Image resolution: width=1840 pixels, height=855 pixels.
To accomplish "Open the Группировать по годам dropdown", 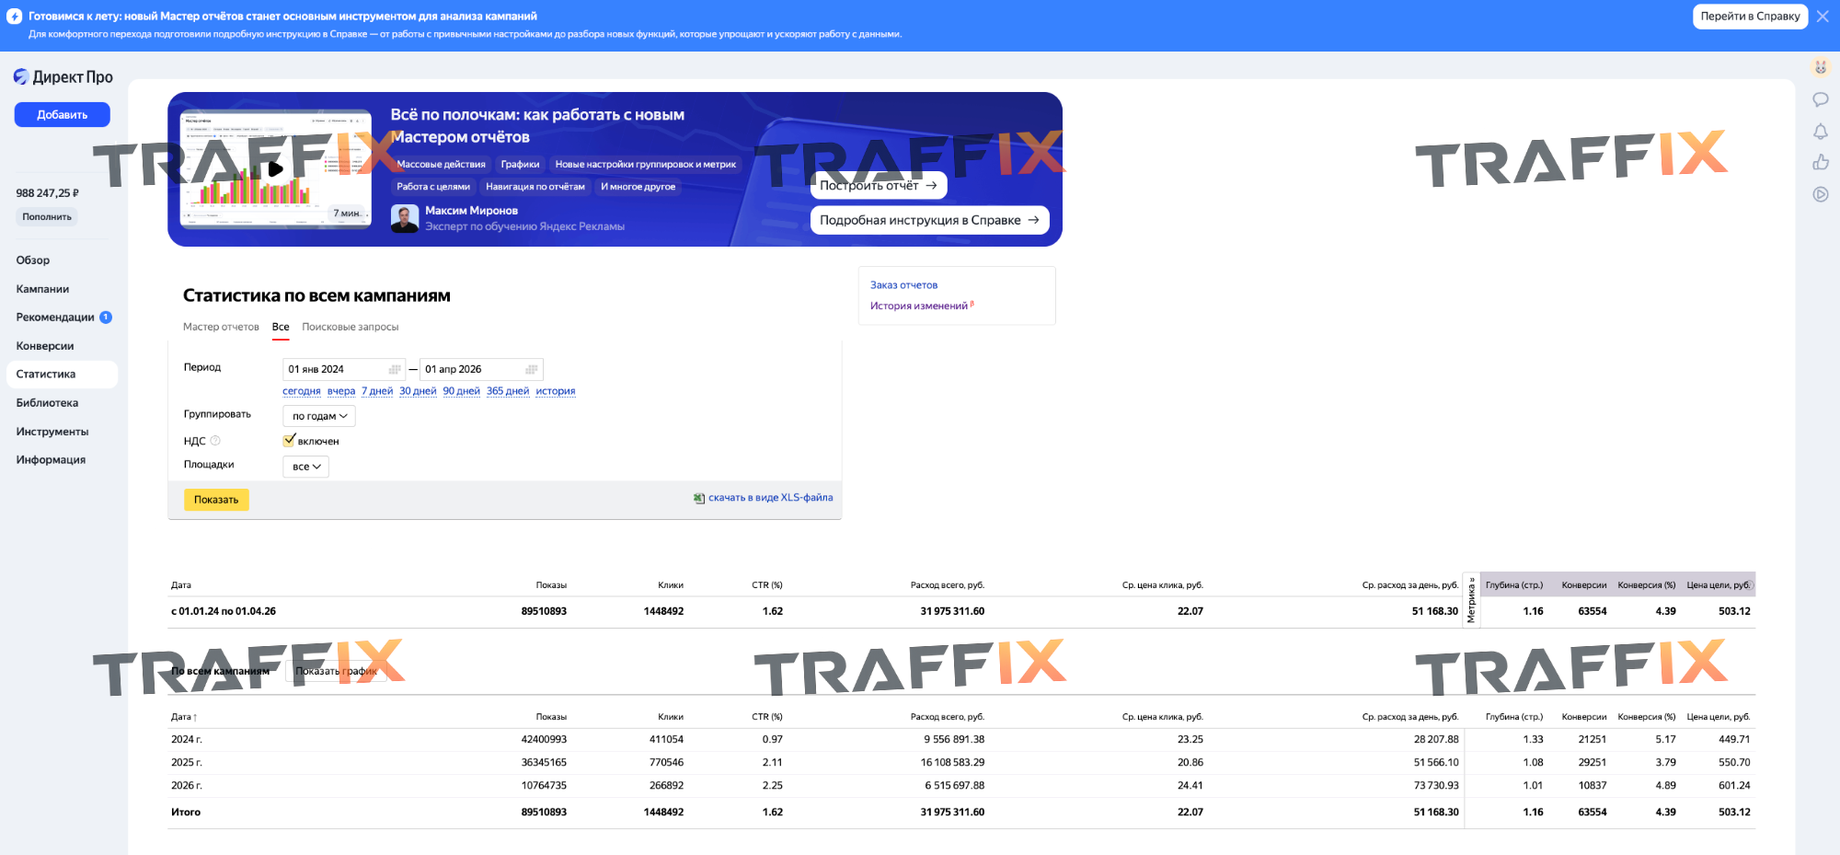I will 319,416.
